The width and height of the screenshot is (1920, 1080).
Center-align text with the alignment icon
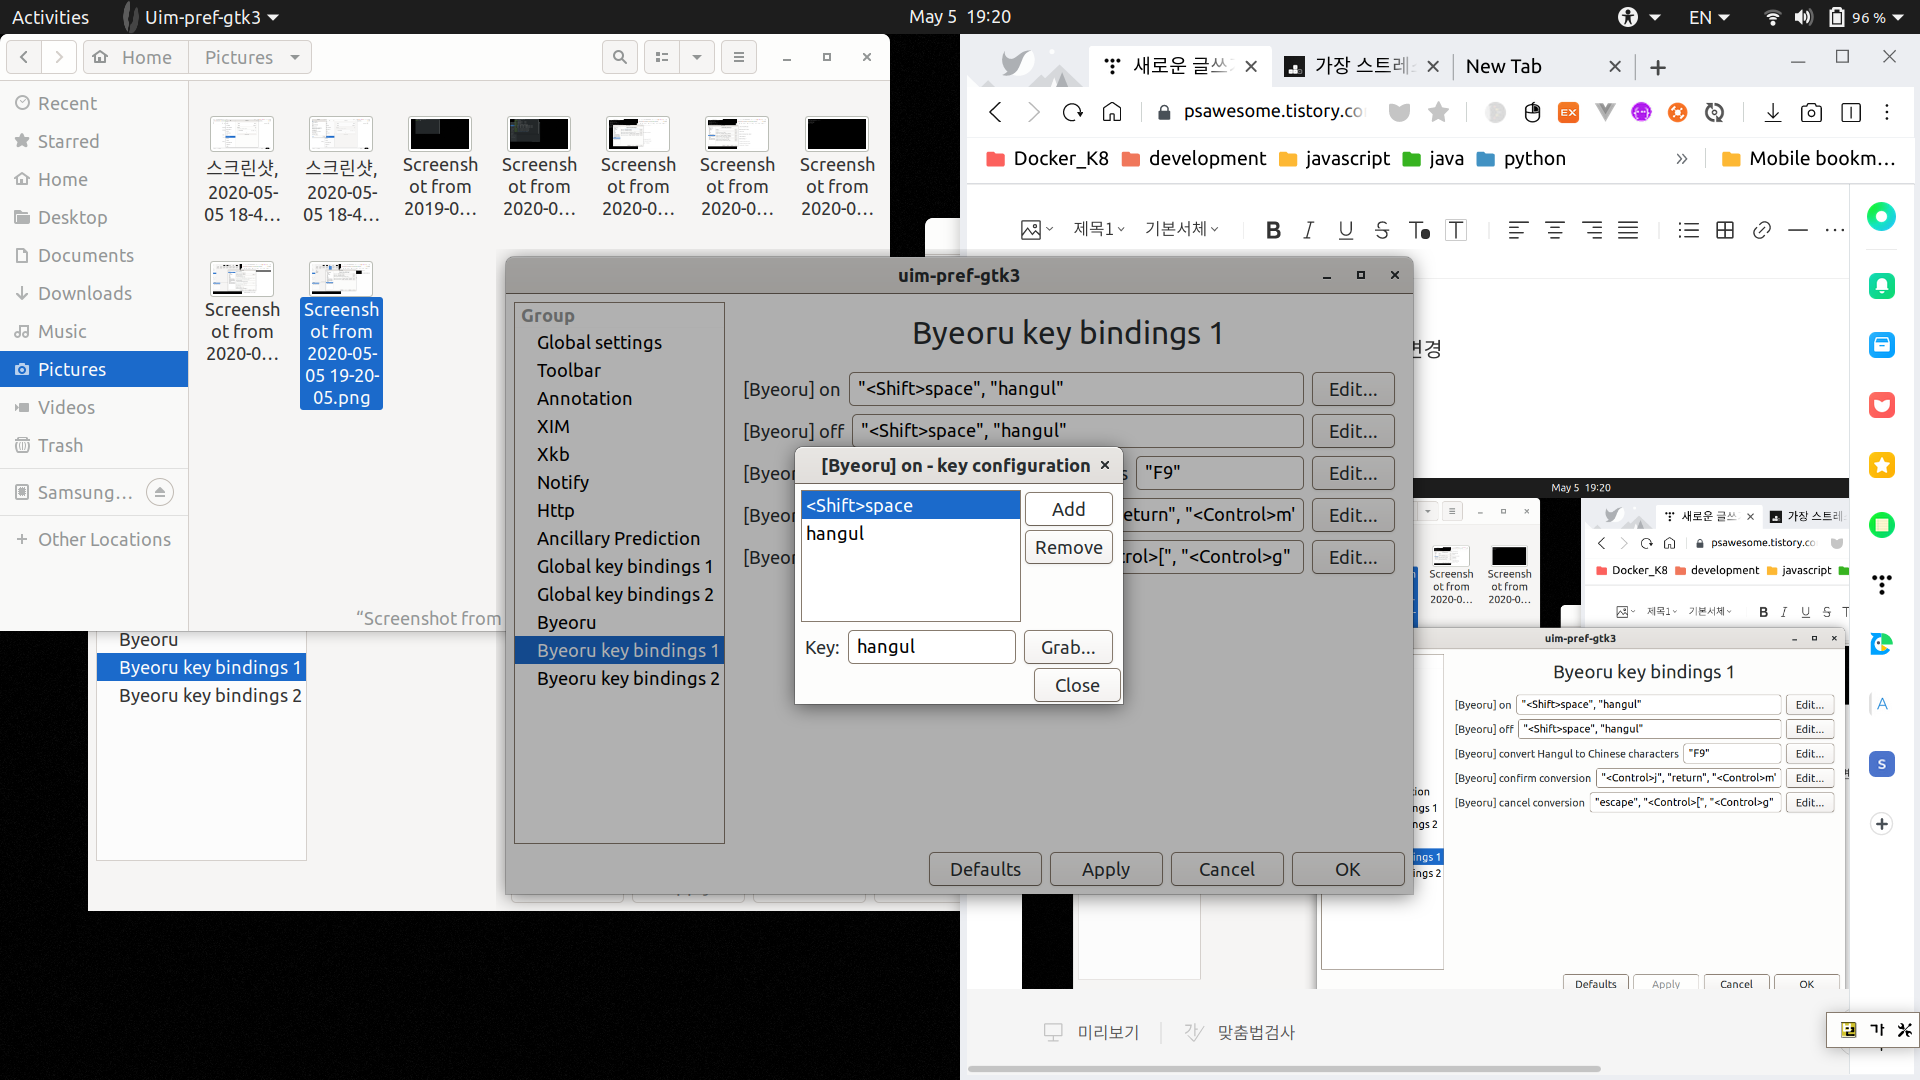tap(1555, 230)
